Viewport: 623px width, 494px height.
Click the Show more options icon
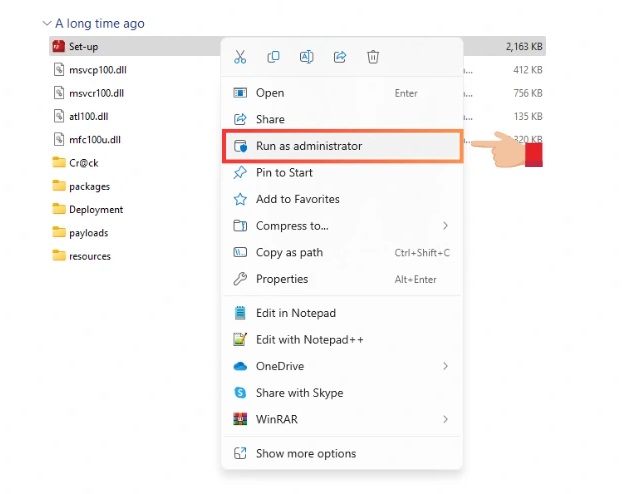pos(240,453)
